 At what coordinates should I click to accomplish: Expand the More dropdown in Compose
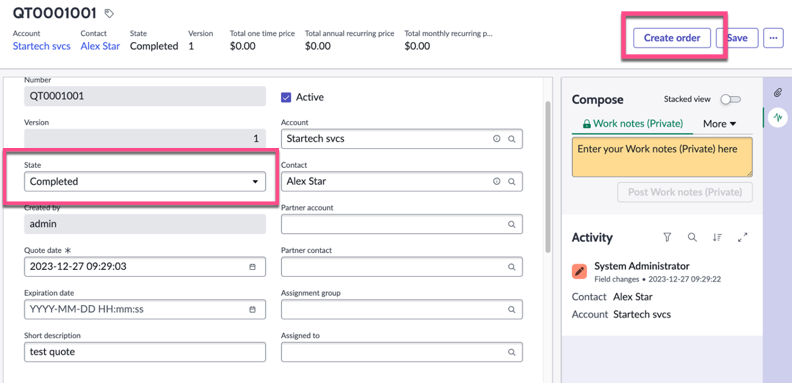720,124
